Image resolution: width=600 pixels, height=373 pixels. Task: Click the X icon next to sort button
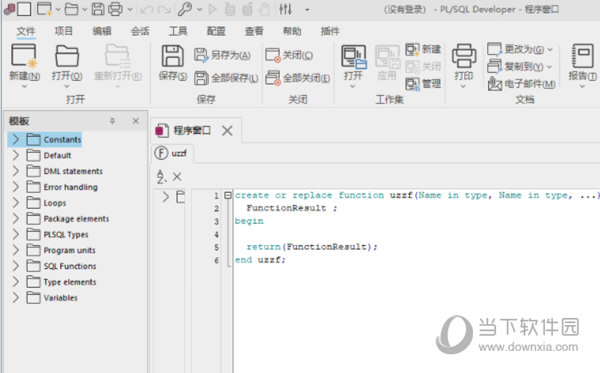[x=177, y=176]
